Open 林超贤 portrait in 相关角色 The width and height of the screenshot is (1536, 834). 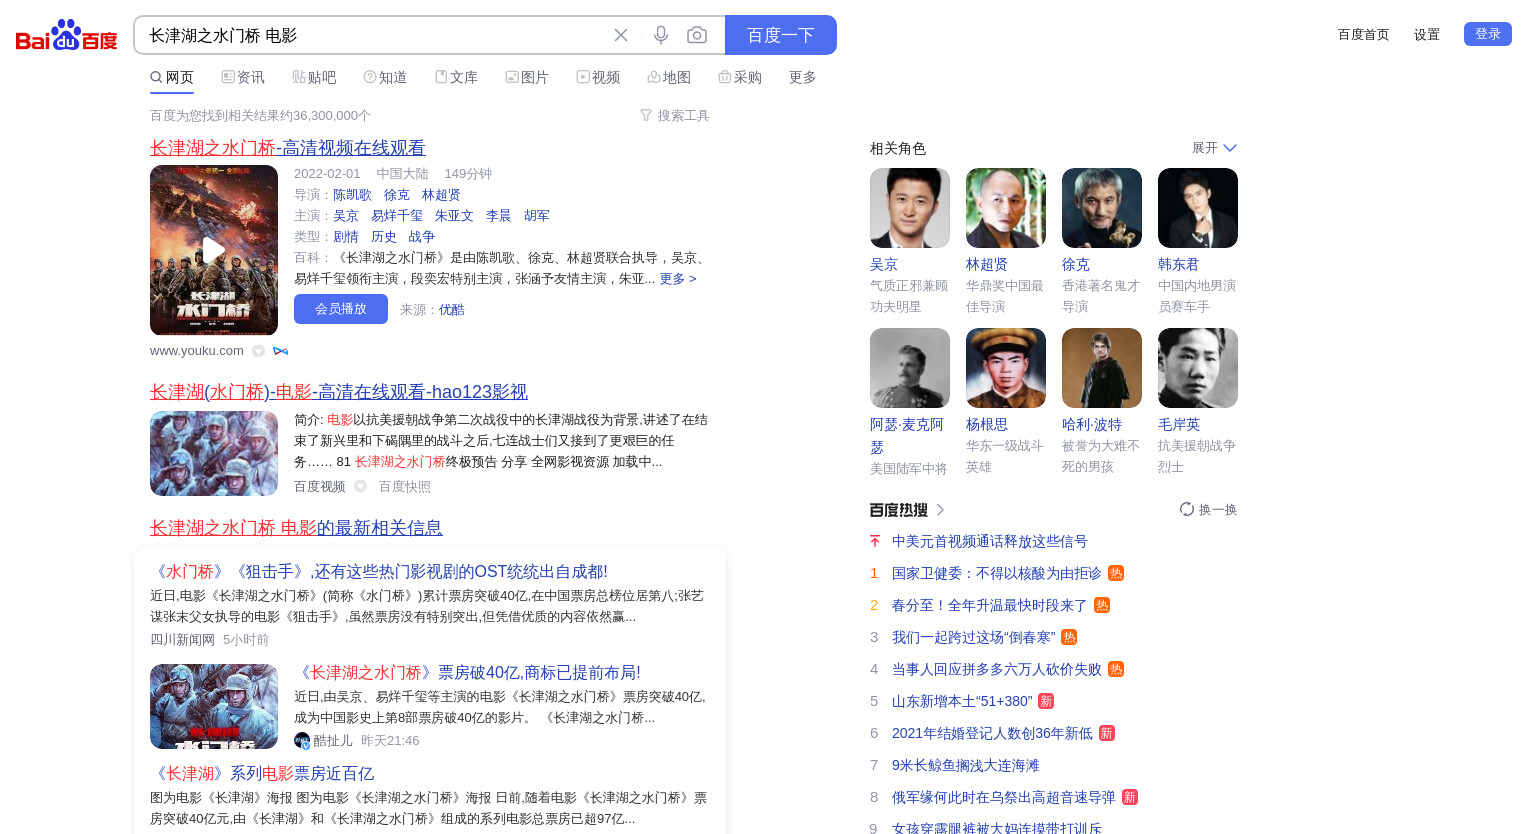tap(1006, 208)
